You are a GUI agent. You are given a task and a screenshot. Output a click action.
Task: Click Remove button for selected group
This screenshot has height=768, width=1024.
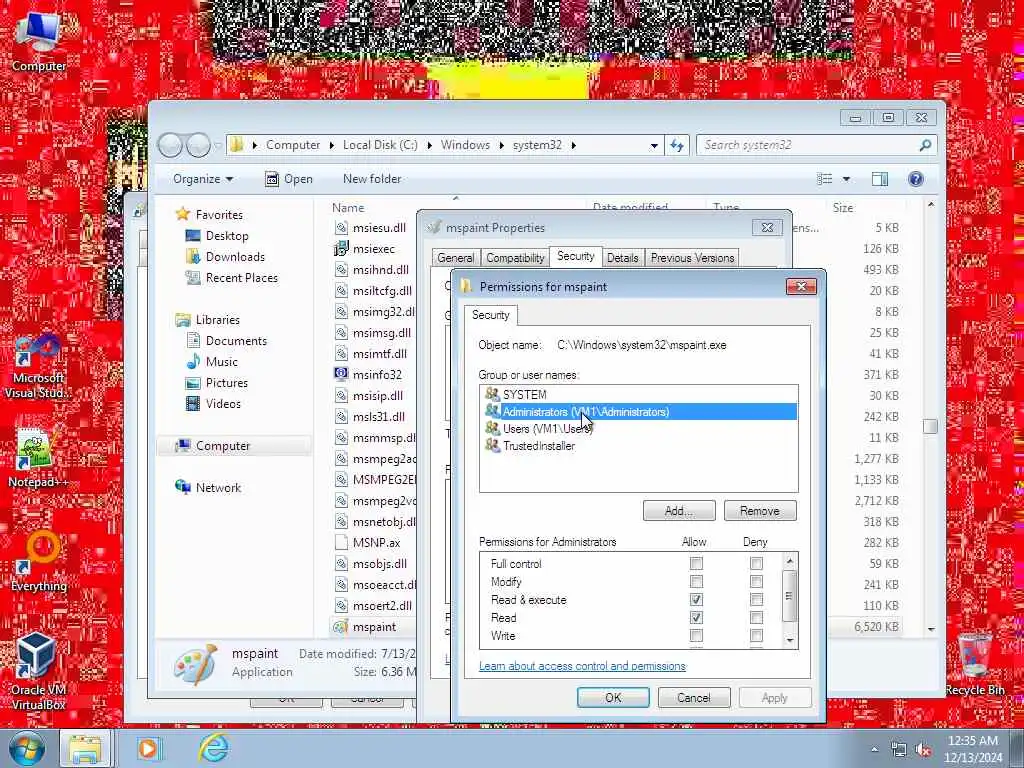click(760, 511)
